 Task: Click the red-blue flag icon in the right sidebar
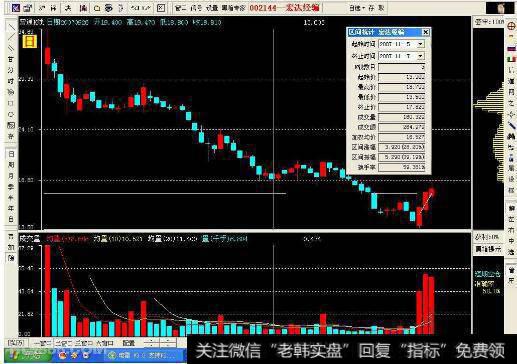(x=511, y=48)
